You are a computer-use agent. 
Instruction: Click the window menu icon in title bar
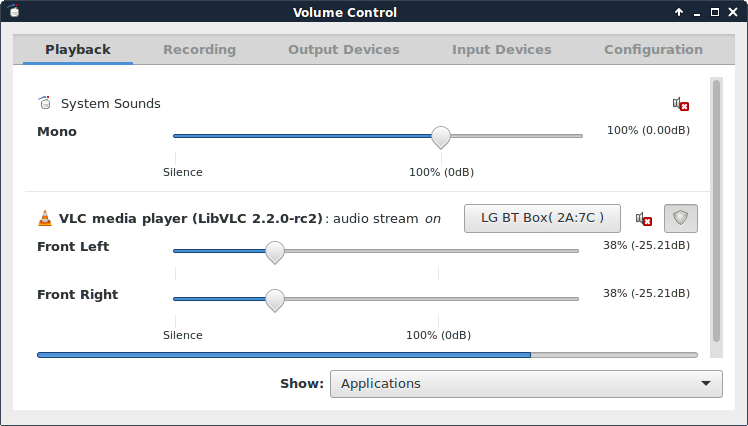(x=13, y=12)
